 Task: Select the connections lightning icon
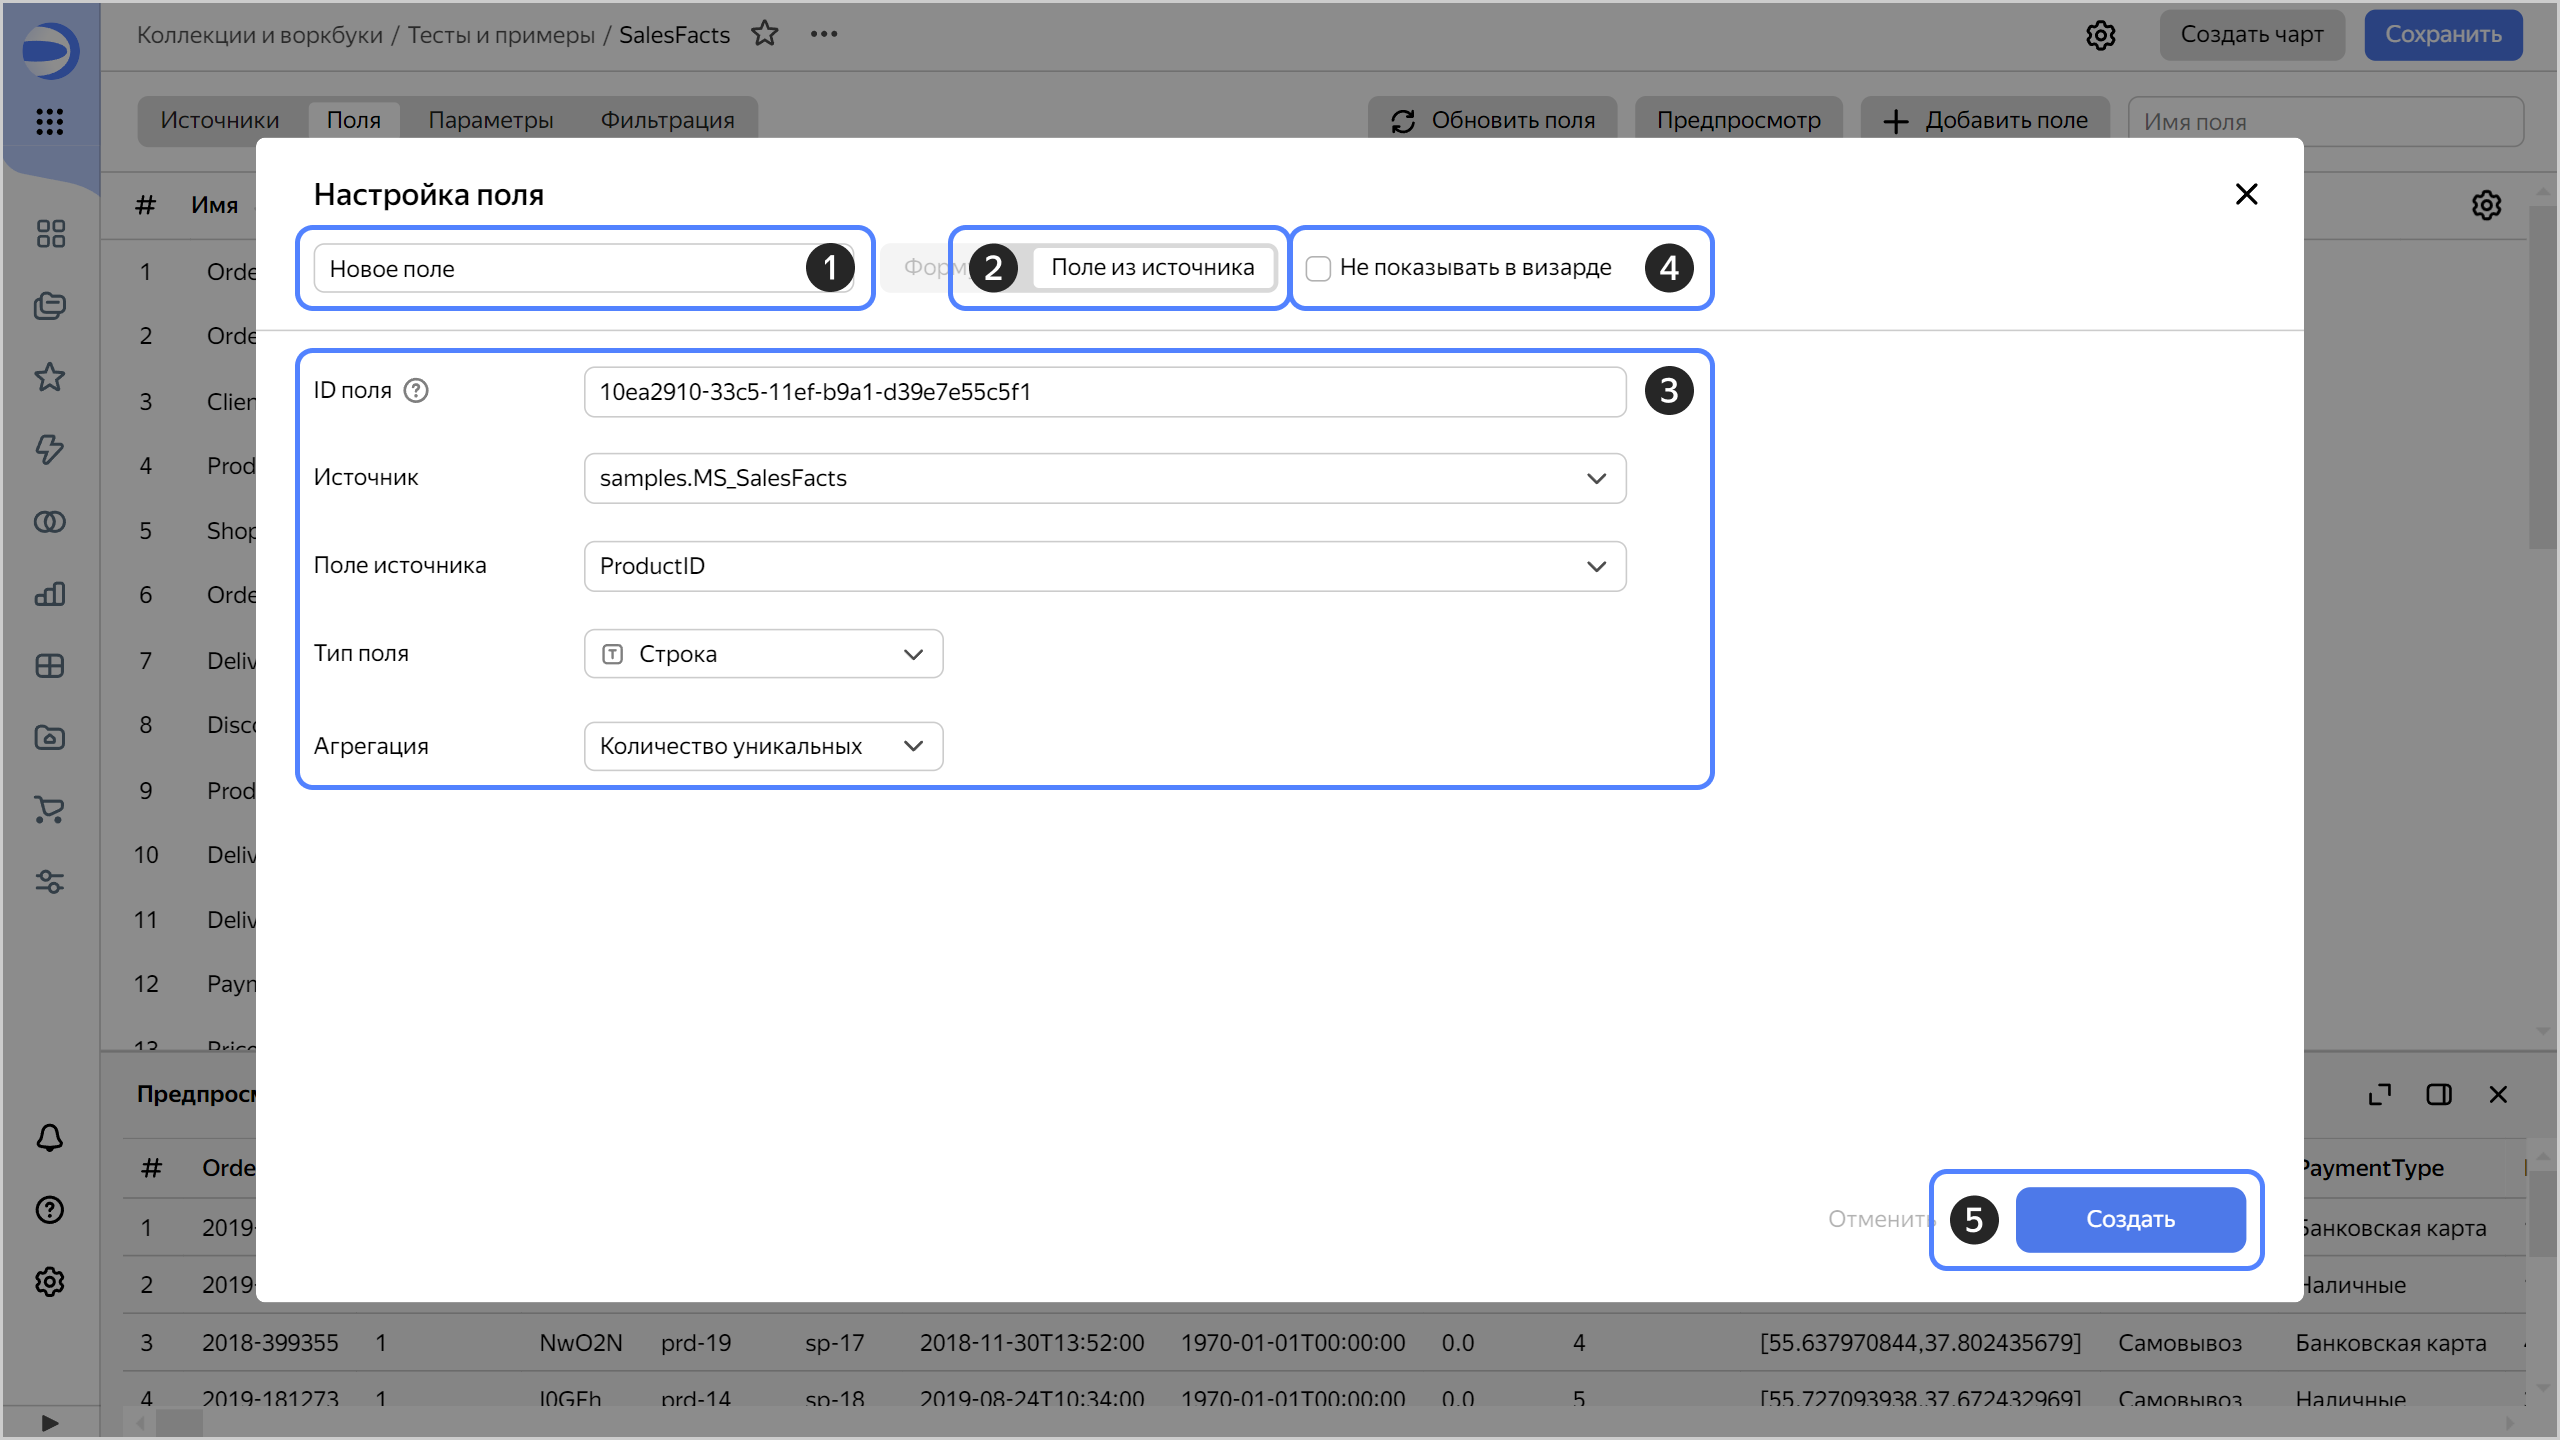[x=49, y=450]
